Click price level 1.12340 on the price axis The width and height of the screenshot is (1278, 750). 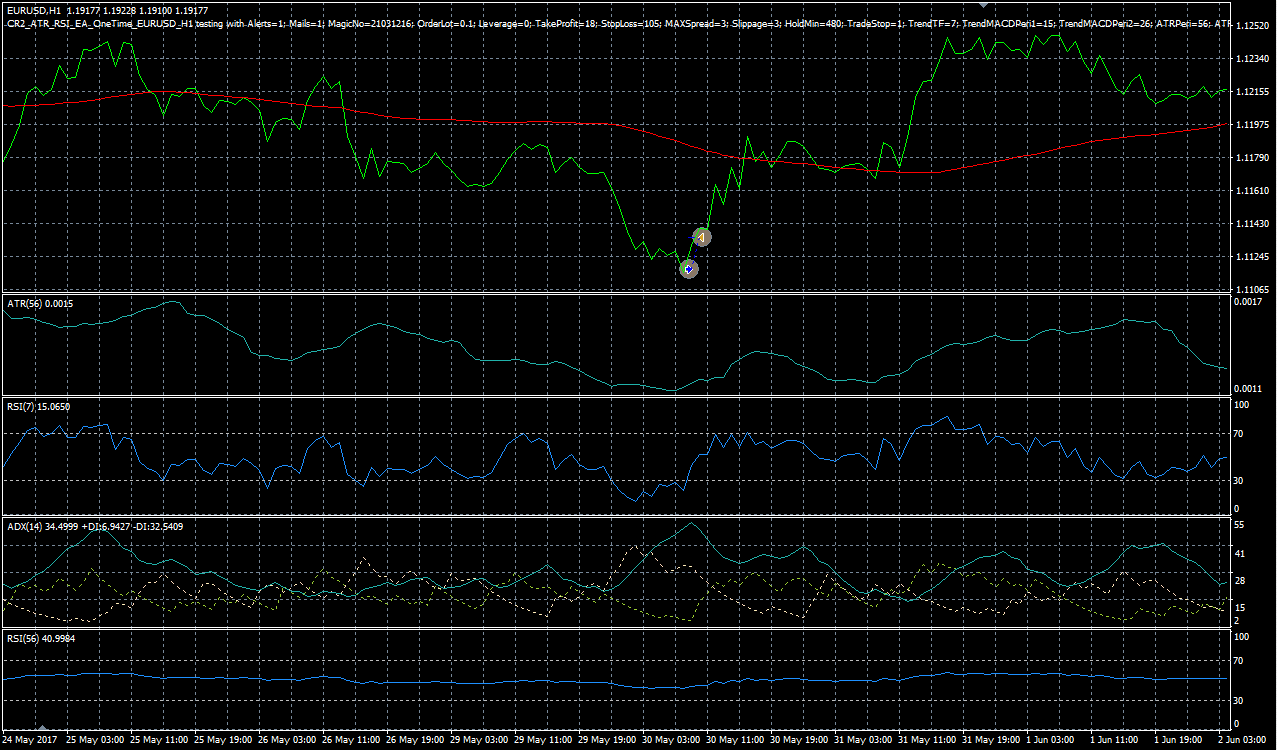click(1253, 59)
